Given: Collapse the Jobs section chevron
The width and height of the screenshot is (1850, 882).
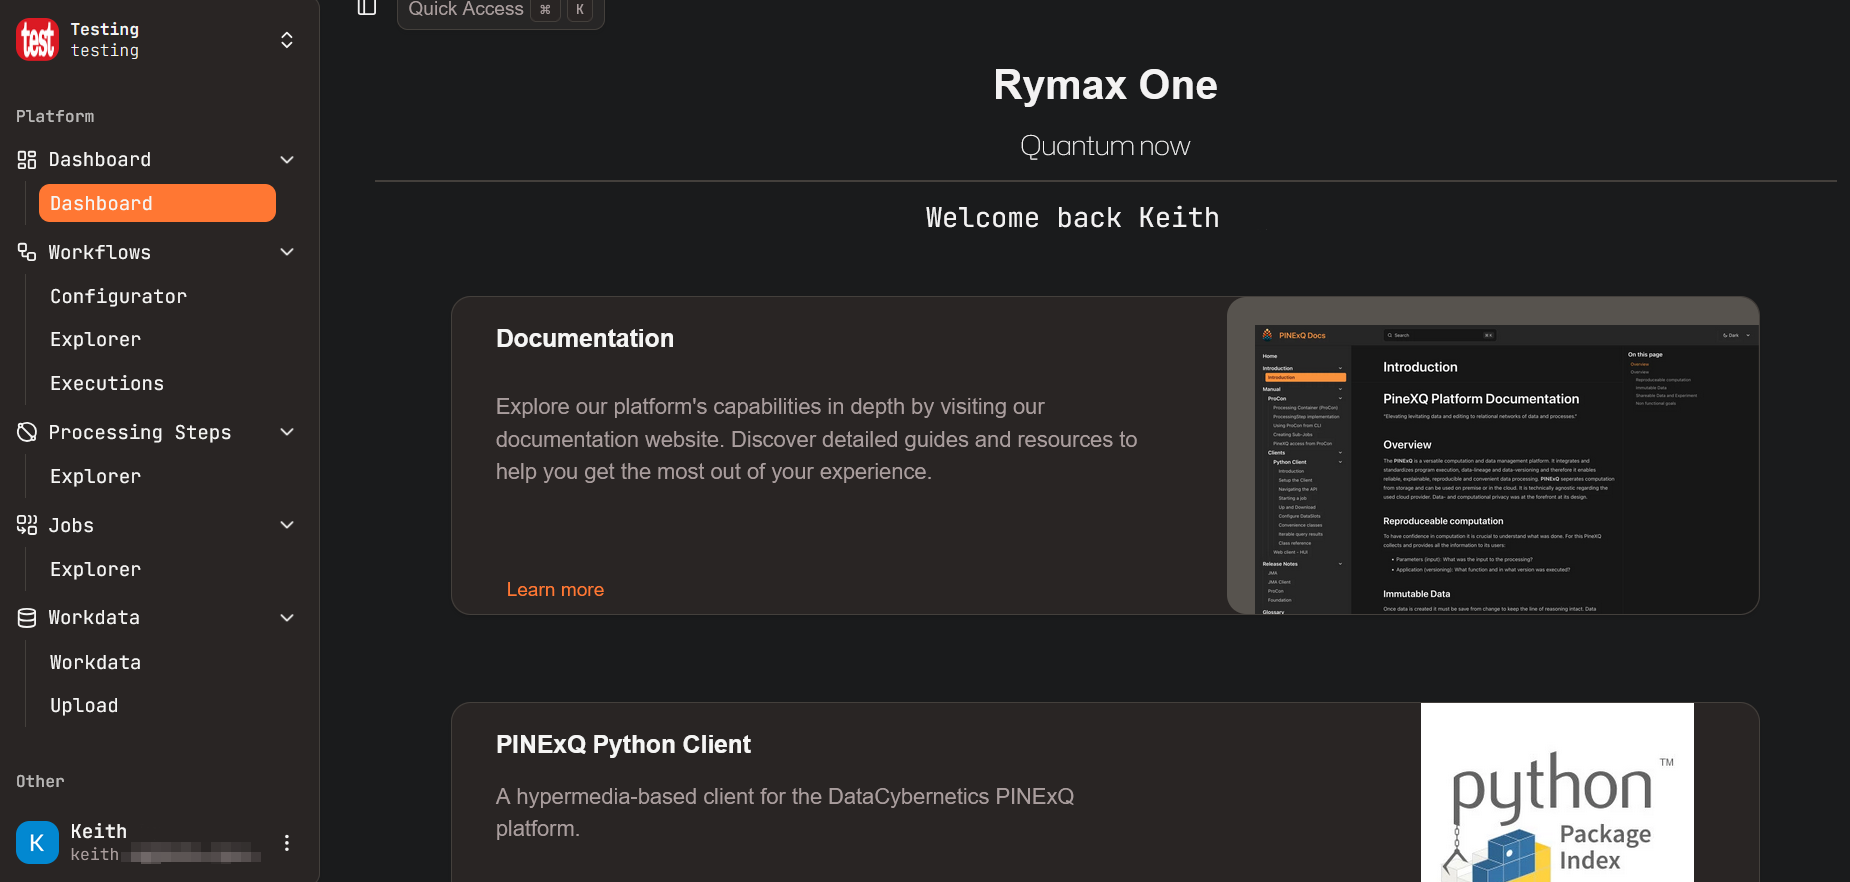Looking at the screenshot, I should coord(287,525).
